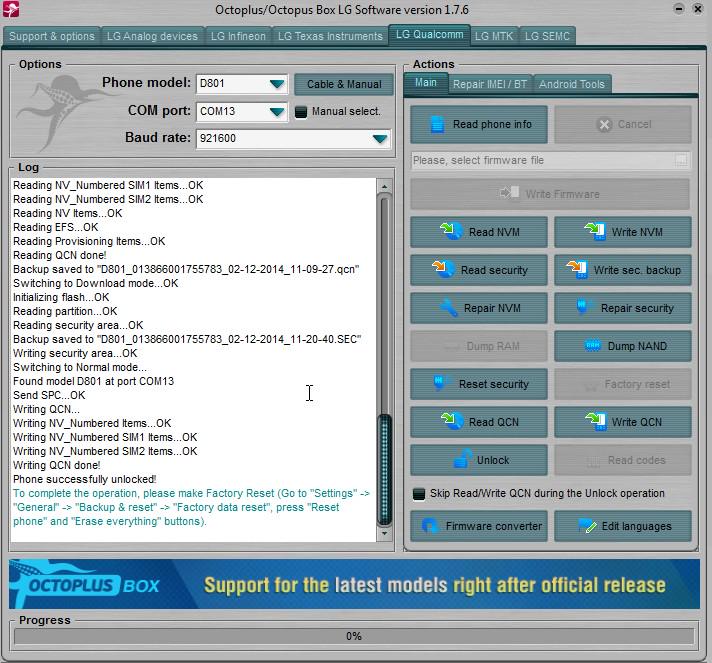Click the log scroll up arrow

tap(384, 186)
